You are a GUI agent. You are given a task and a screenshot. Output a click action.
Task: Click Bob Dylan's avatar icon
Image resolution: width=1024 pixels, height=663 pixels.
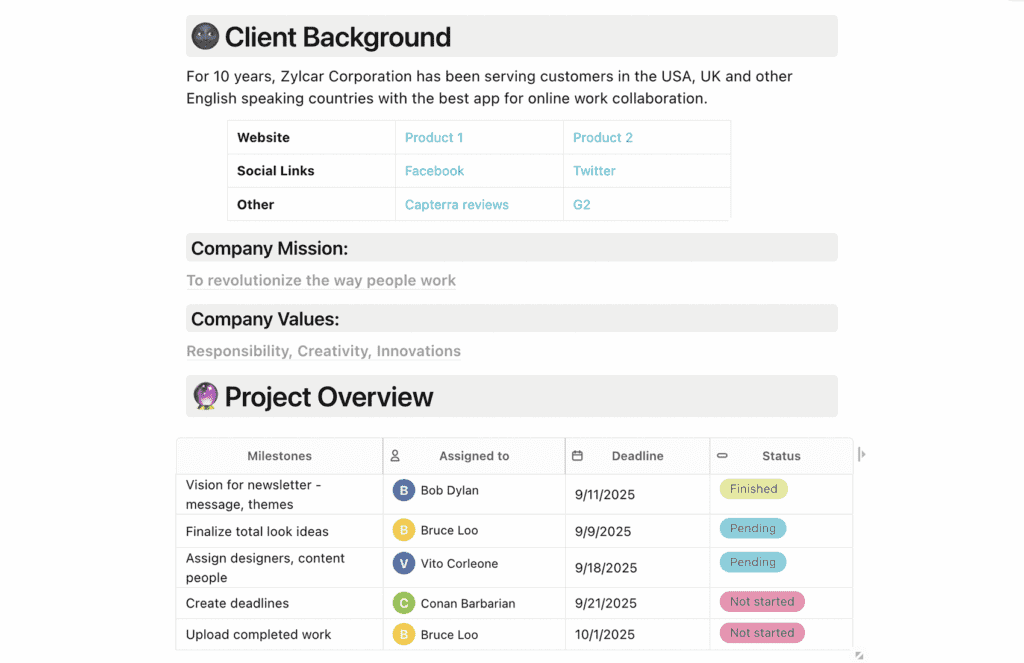pyautogui.click(x=403, y=491)
